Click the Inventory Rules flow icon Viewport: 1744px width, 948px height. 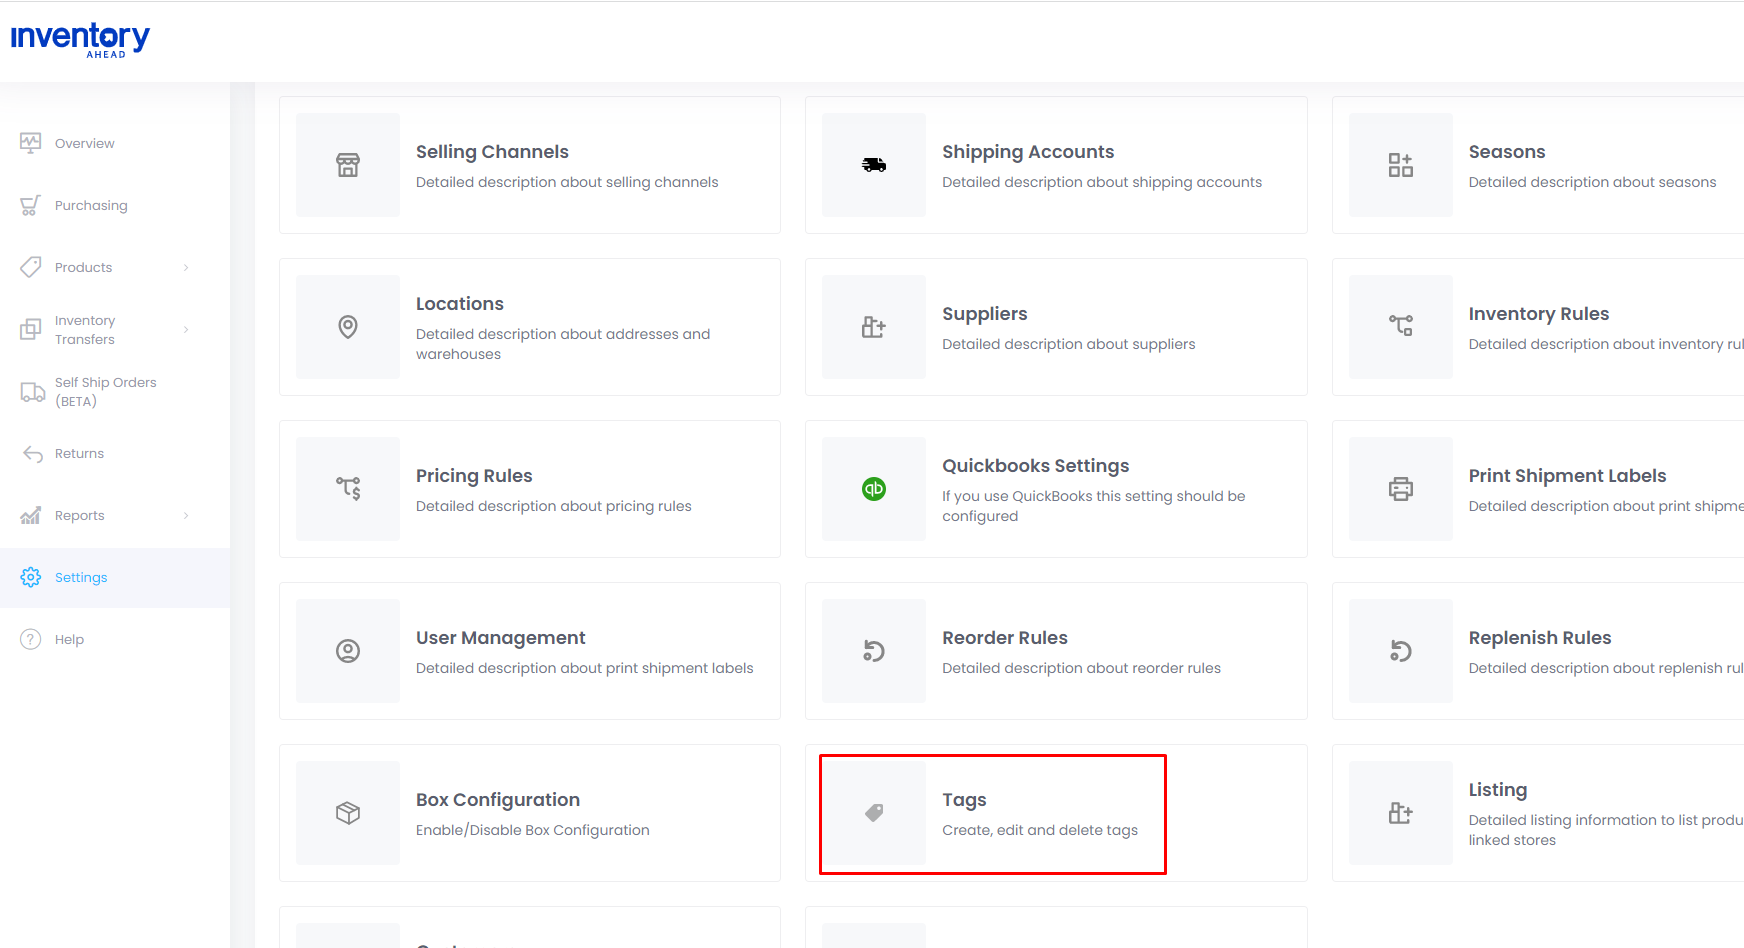(1401, 325)
